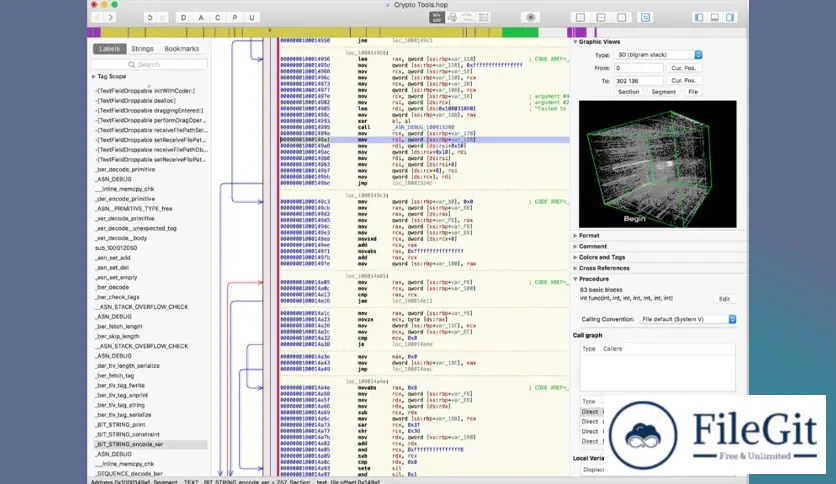Select the _ber_tlv_tag_string label
Image resolution: width=836 pixels, height=484 pixels.
[x=122, y=405]
